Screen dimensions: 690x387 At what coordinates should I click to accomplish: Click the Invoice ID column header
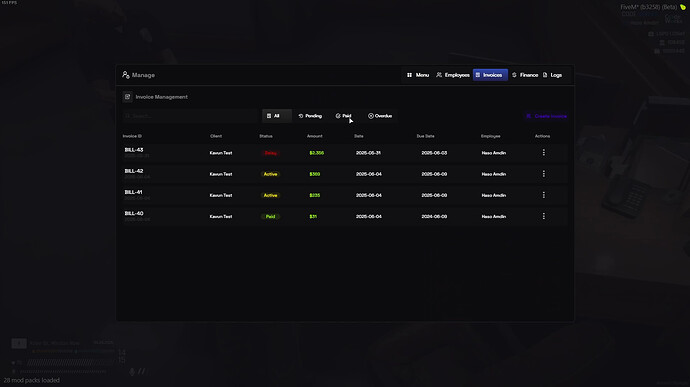point(132,136)
